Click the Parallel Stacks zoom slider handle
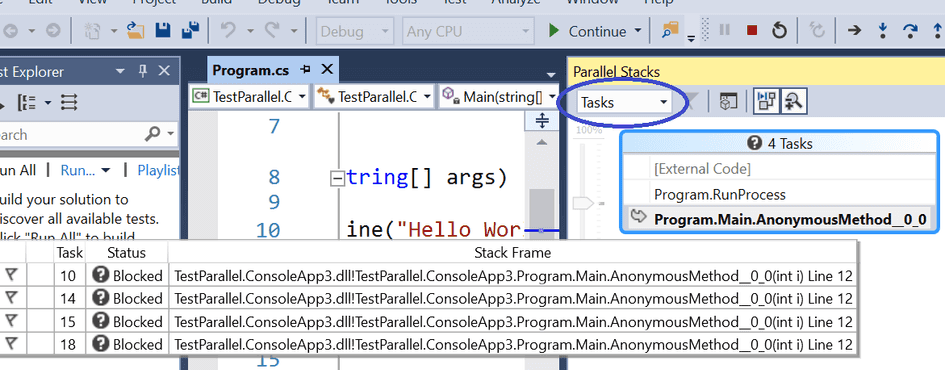Image resolution: width=945 pixels, height=370 pixels. [x=583, y=204]
